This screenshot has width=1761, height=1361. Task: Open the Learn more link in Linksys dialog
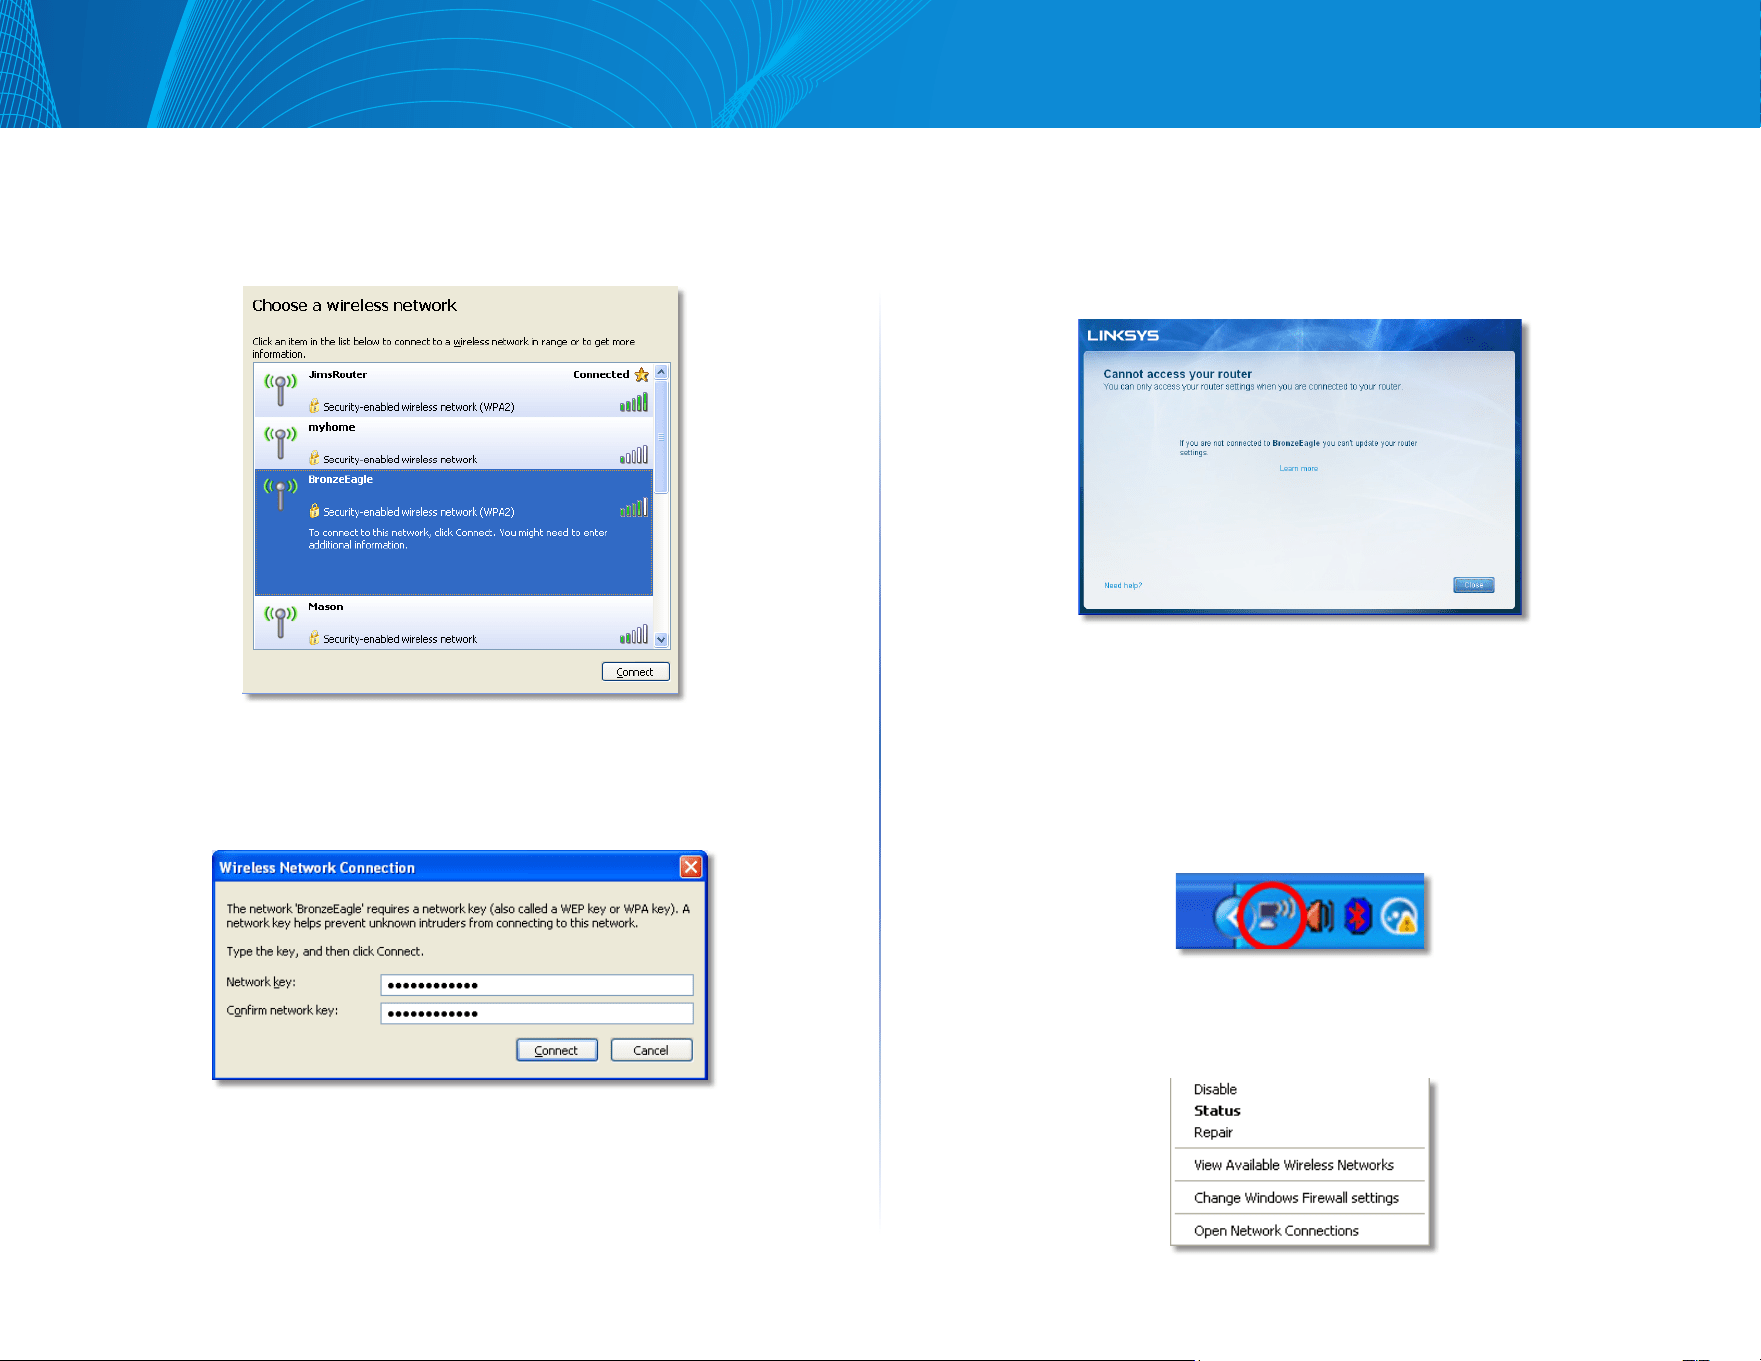(x=1298, y=468)
